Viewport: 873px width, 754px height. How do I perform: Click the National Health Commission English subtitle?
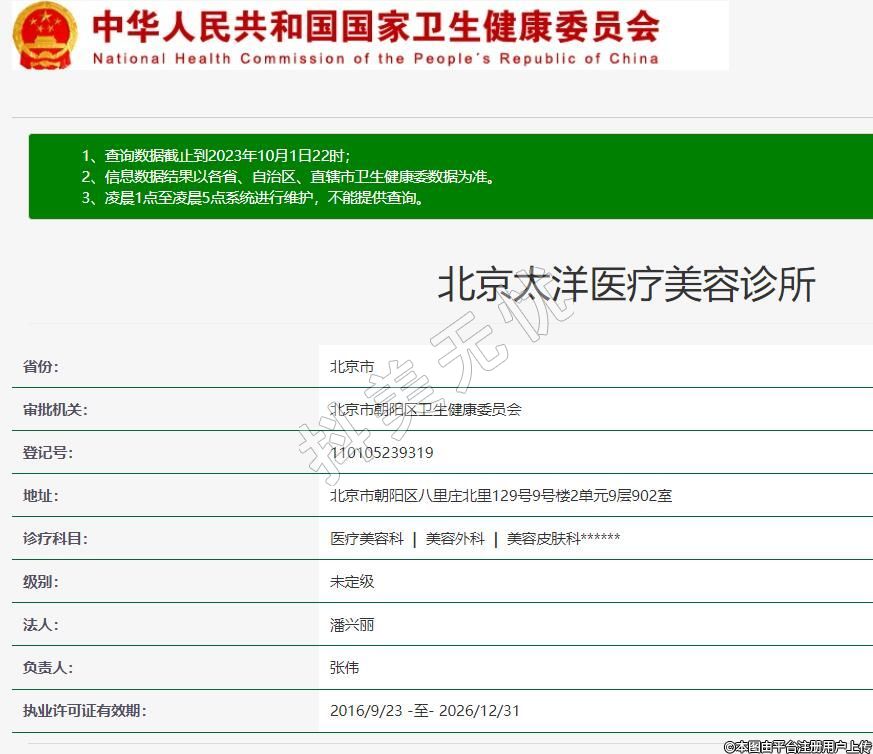[376, 59]
